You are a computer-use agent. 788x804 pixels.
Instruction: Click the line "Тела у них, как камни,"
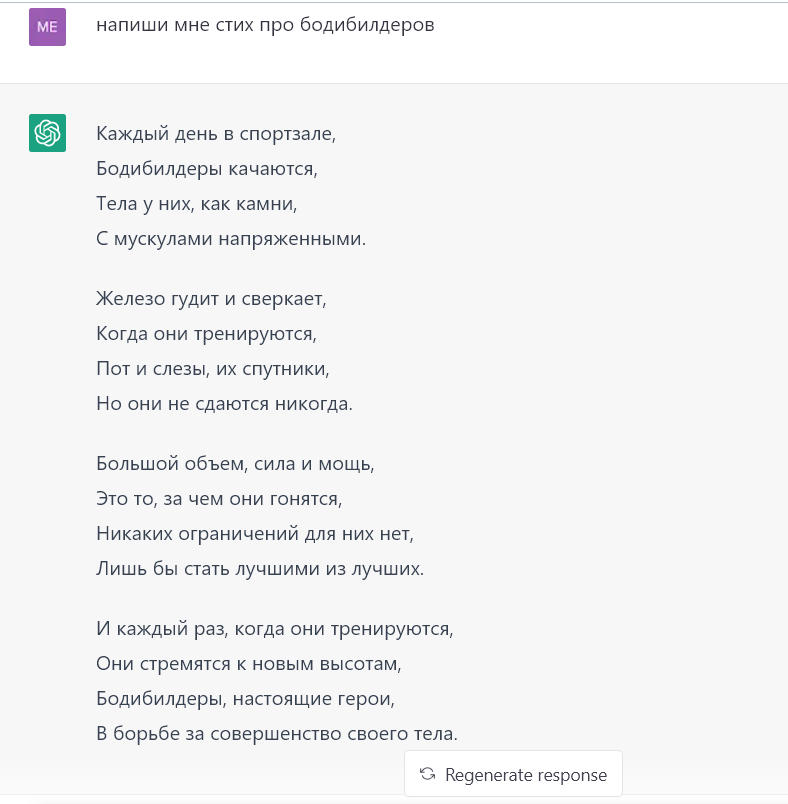point(197,204)
